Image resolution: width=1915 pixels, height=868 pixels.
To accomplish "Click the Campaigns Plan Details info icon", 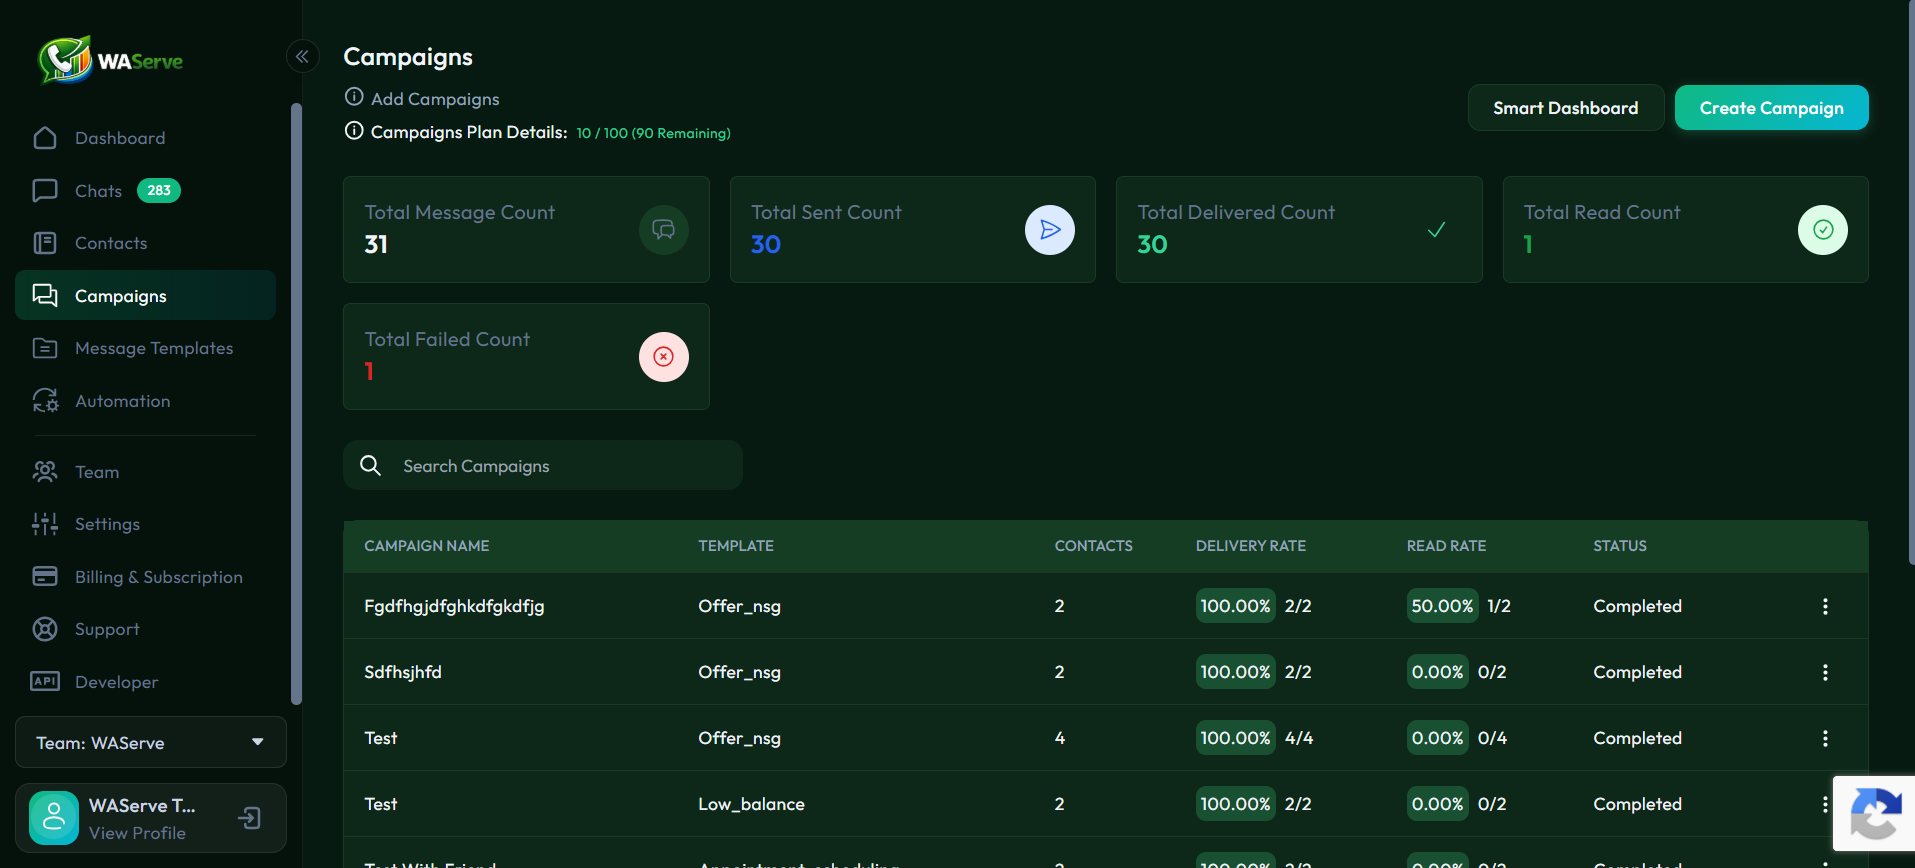I will [354, 131].
